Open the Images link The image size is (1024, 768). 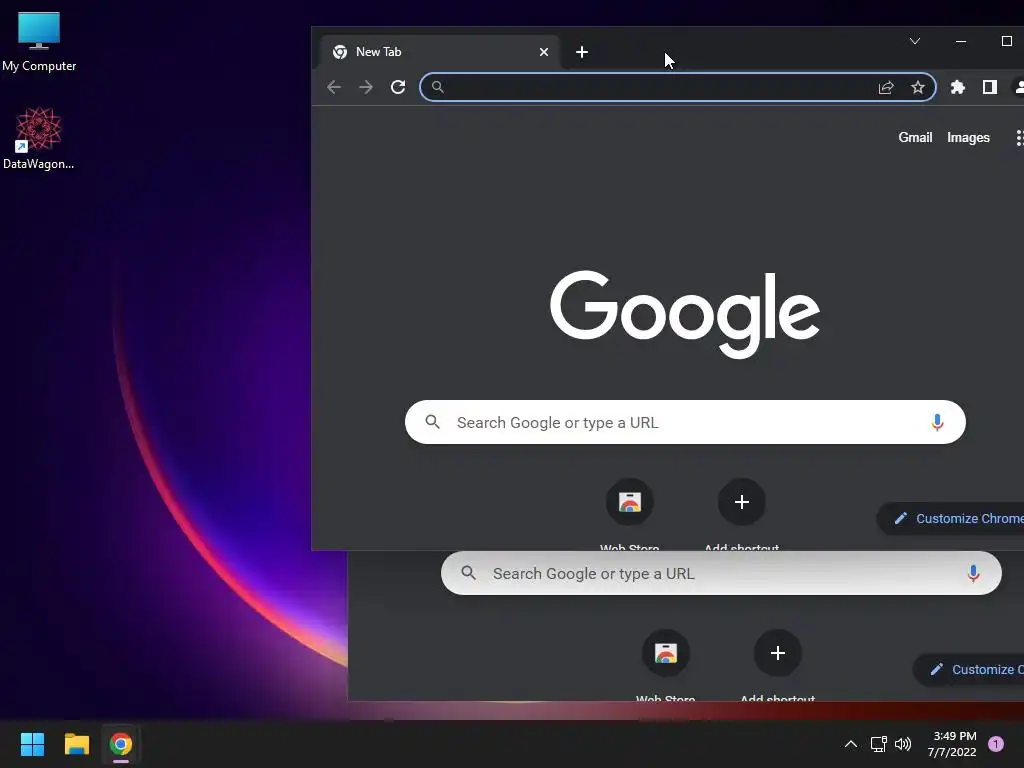tap(968, 137)
